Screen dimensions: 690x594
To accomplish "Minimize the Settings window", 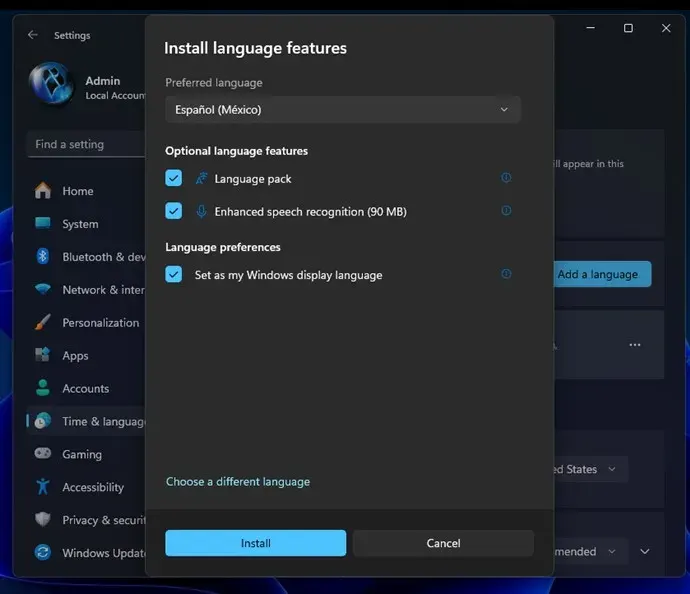I will pos(591,28).
